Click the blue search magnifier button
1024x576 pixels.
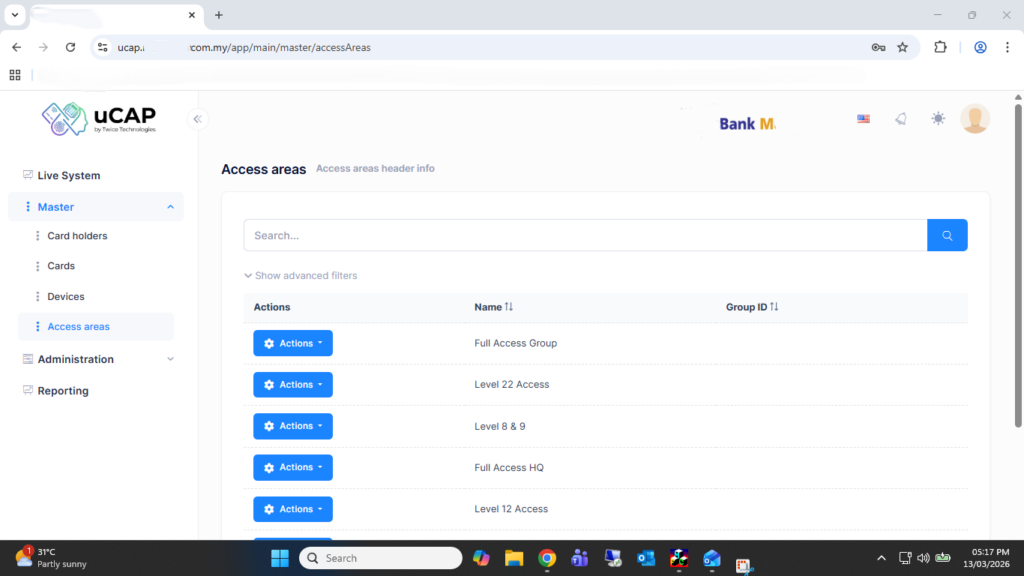[x=947, y=235]
